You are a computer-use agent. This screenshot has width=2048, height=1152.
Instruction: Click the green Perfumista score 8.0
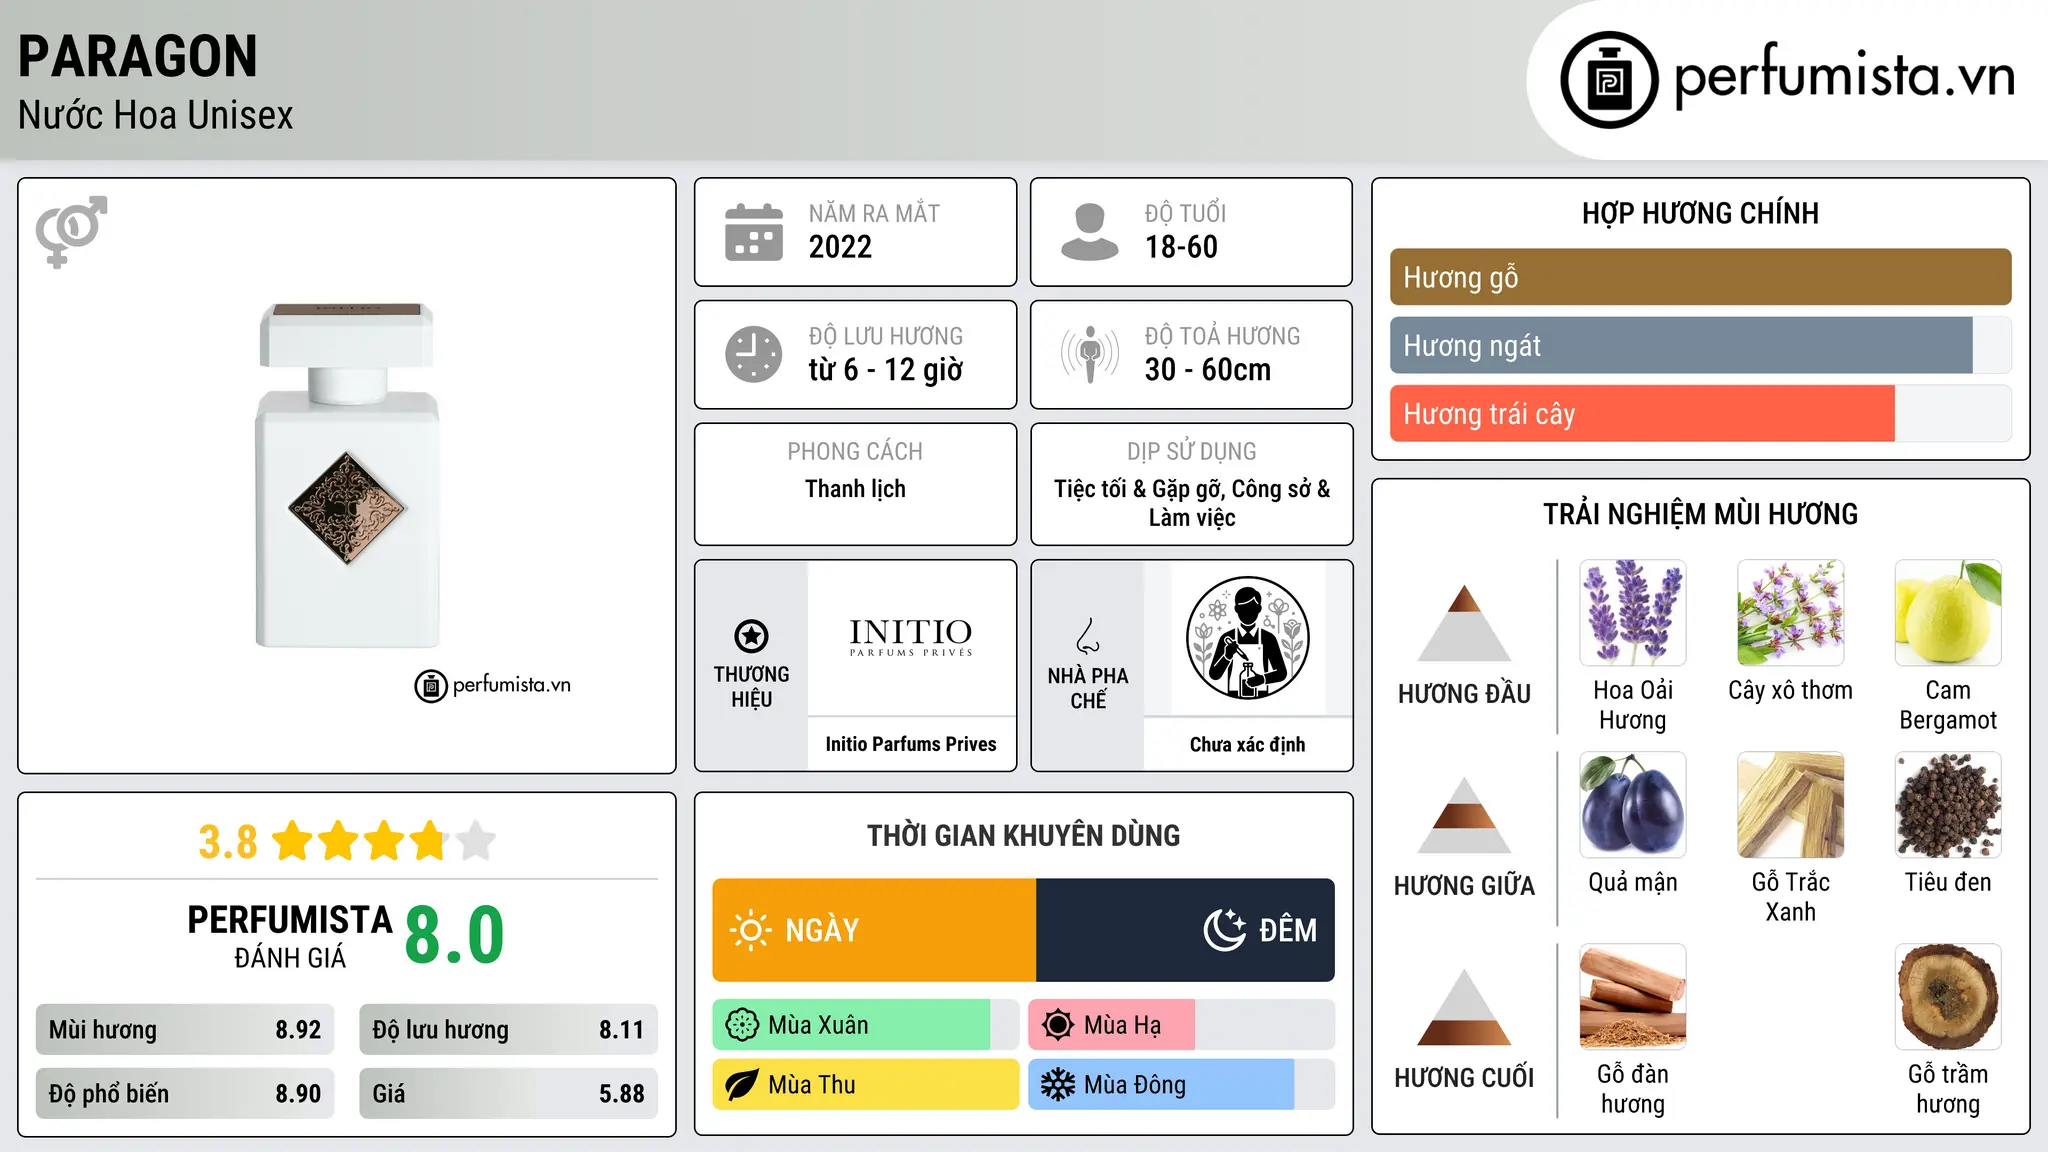pyautogui.click(x=455, y=935)
